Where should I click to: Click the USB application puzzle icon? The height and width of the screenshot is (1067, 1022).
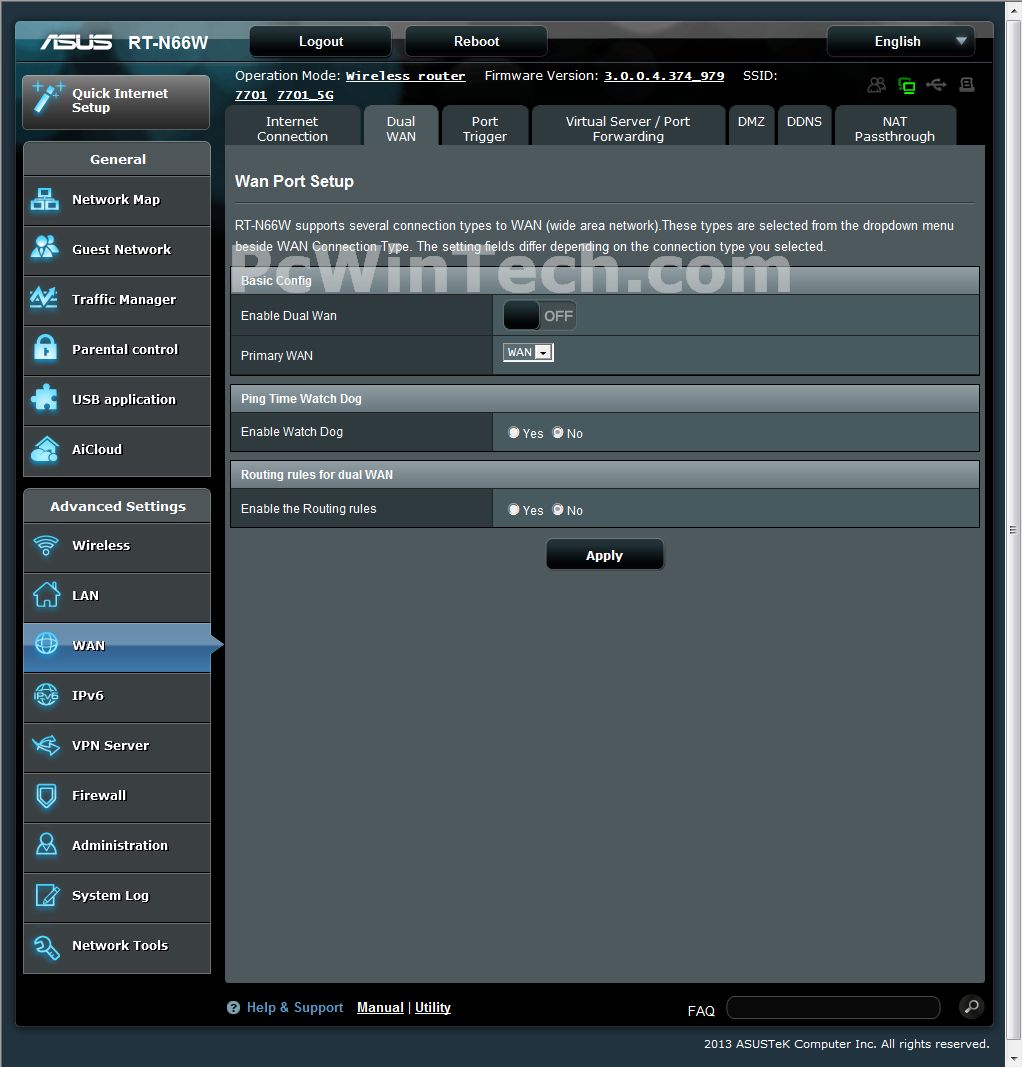point(45,398)
